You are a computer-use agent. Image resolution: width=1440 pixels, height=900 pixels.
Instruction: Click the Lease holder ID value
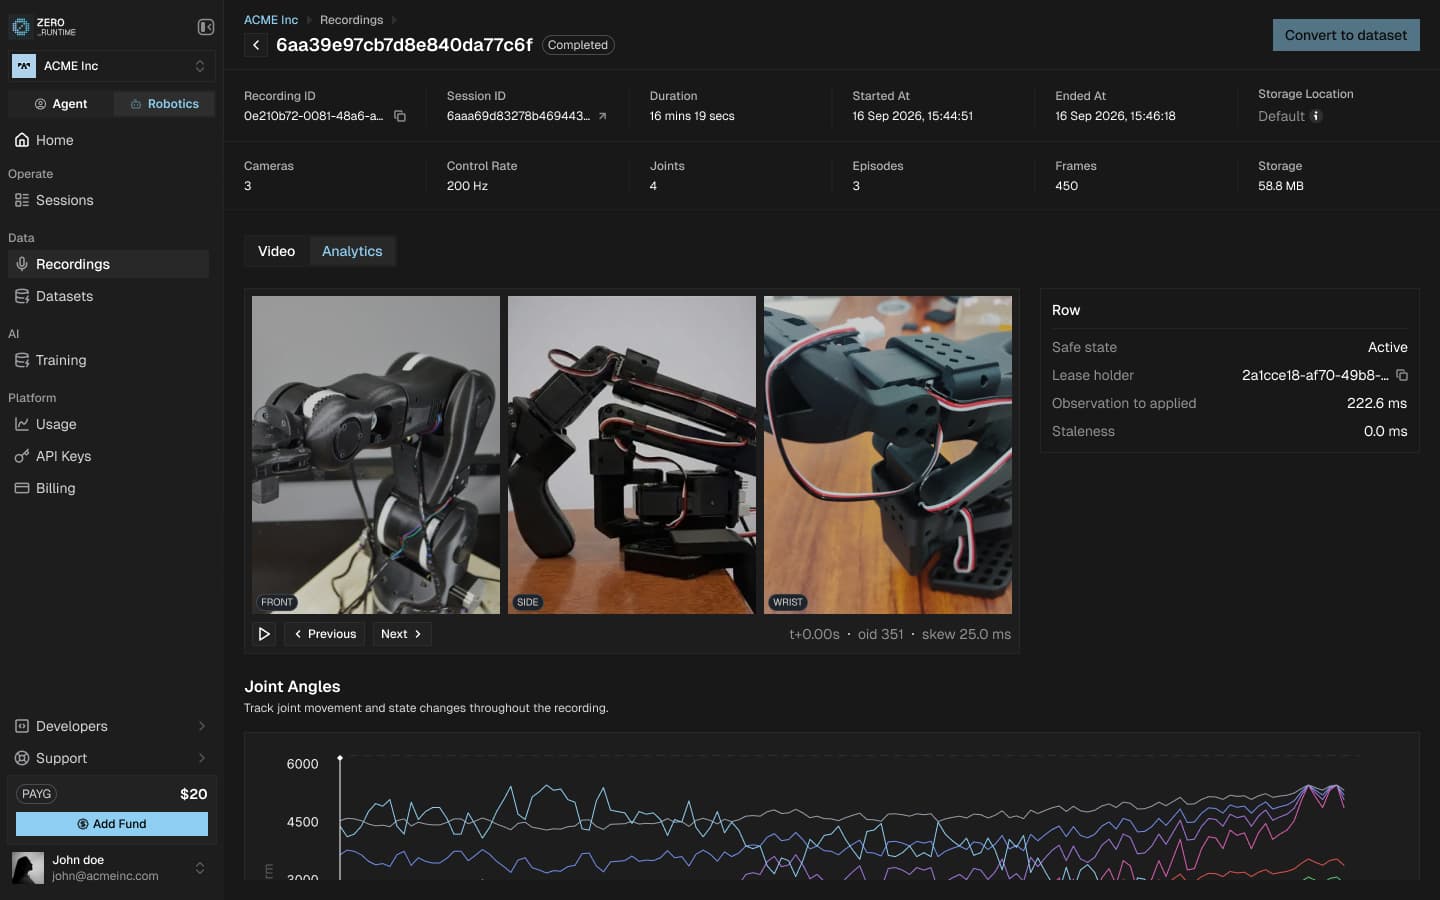1314,375
